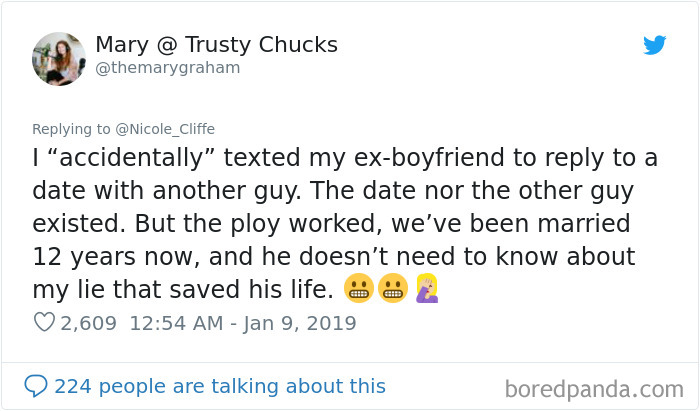
Task: Open the 12:54 AM - Jan 9, 2019 timestamp
Action: pyautogui.click(x=243, y=323)
